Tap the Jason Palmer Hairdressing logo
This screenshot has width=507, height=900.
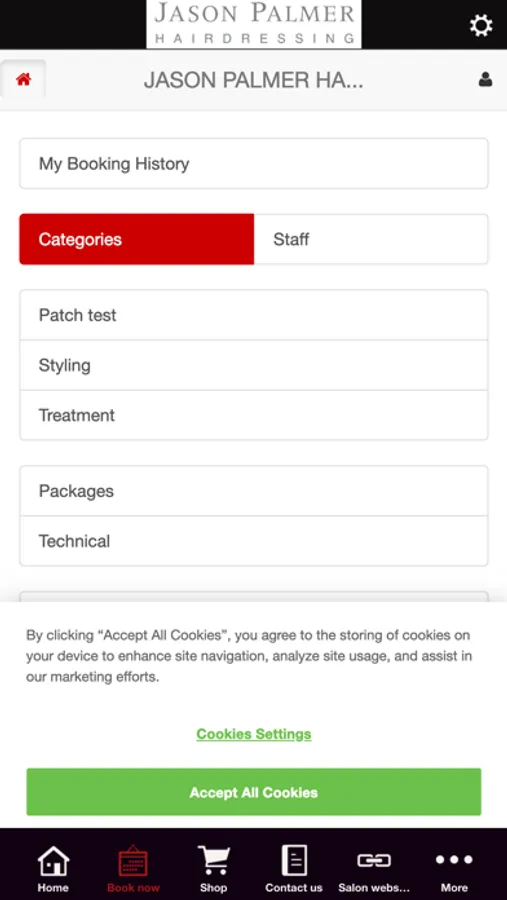click(254, 24)
